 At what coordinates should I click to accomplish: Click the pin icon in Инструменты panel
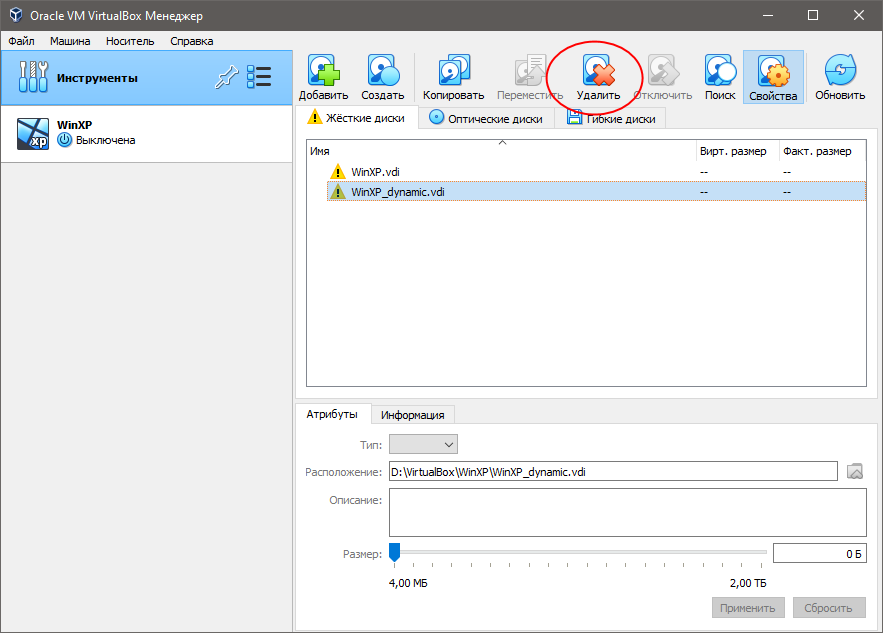(x=226, y=77)
